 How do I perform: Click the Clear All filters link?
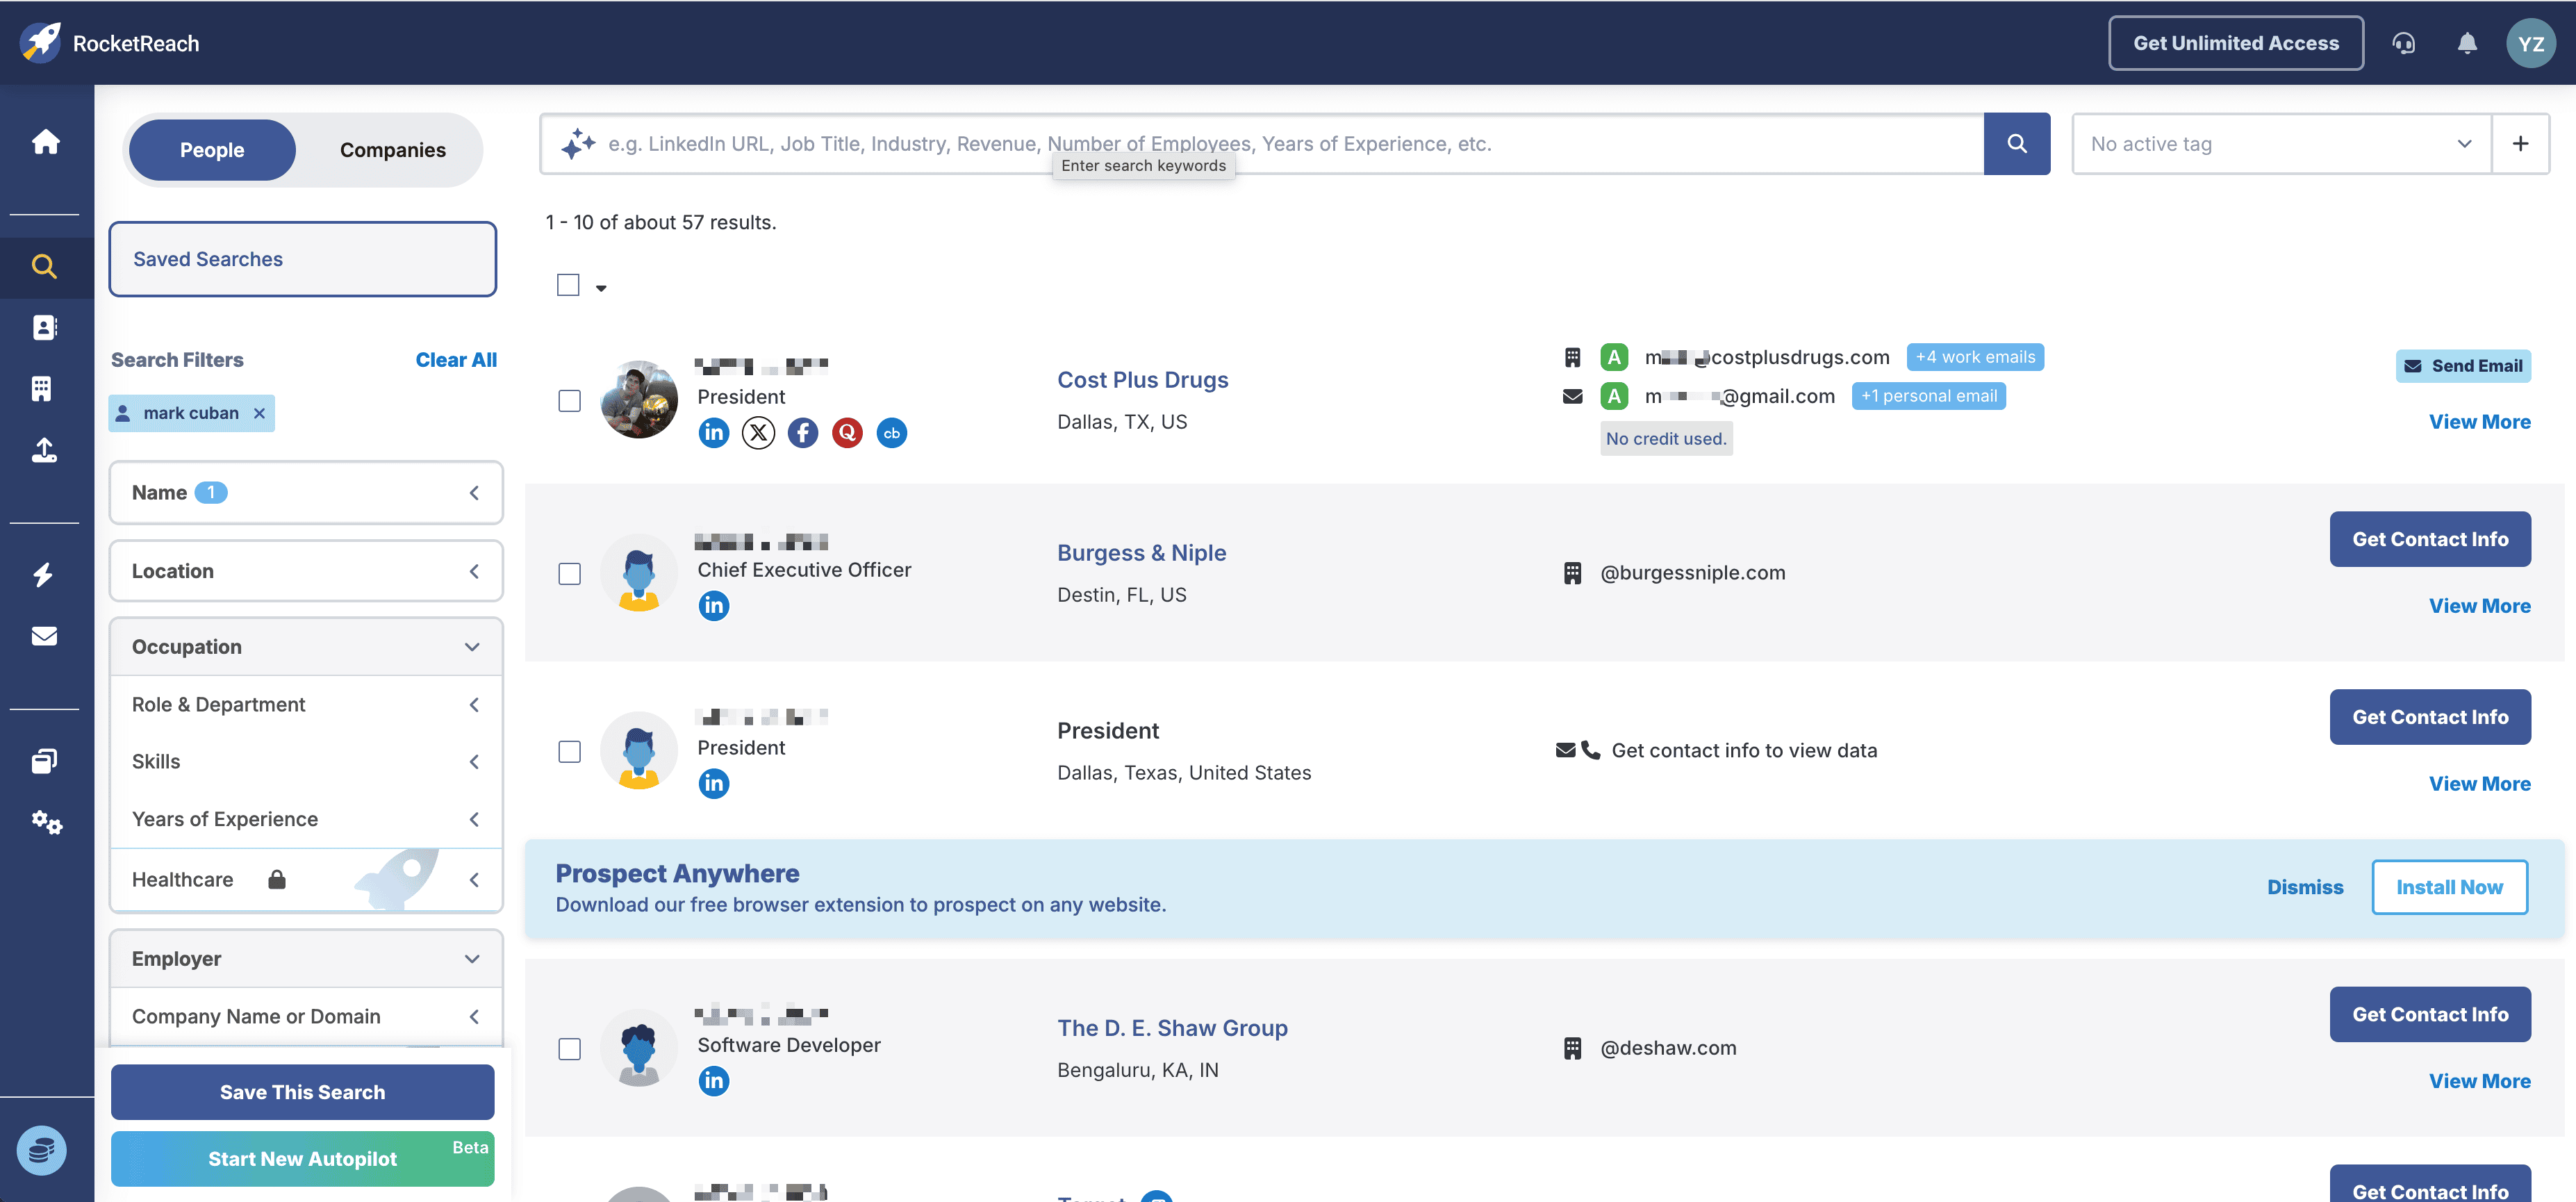click(x=455, y=360)
